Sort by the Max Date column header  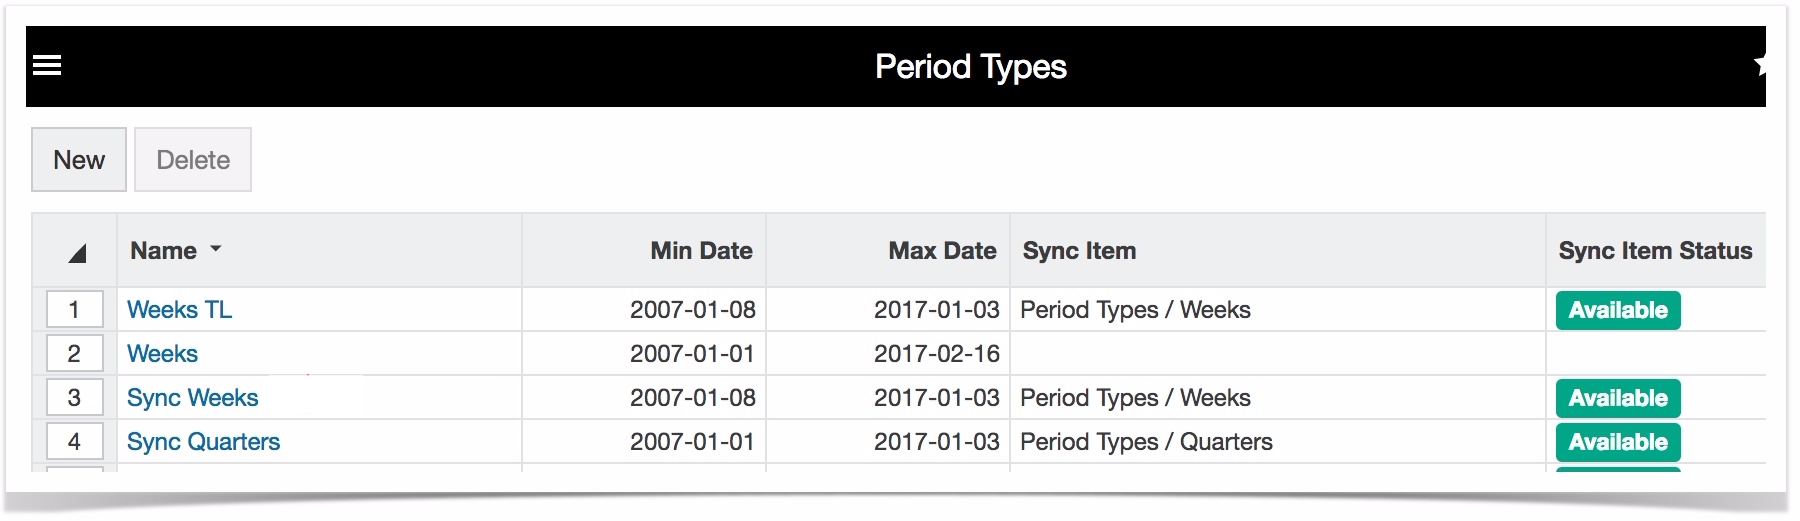click(942, 251)
